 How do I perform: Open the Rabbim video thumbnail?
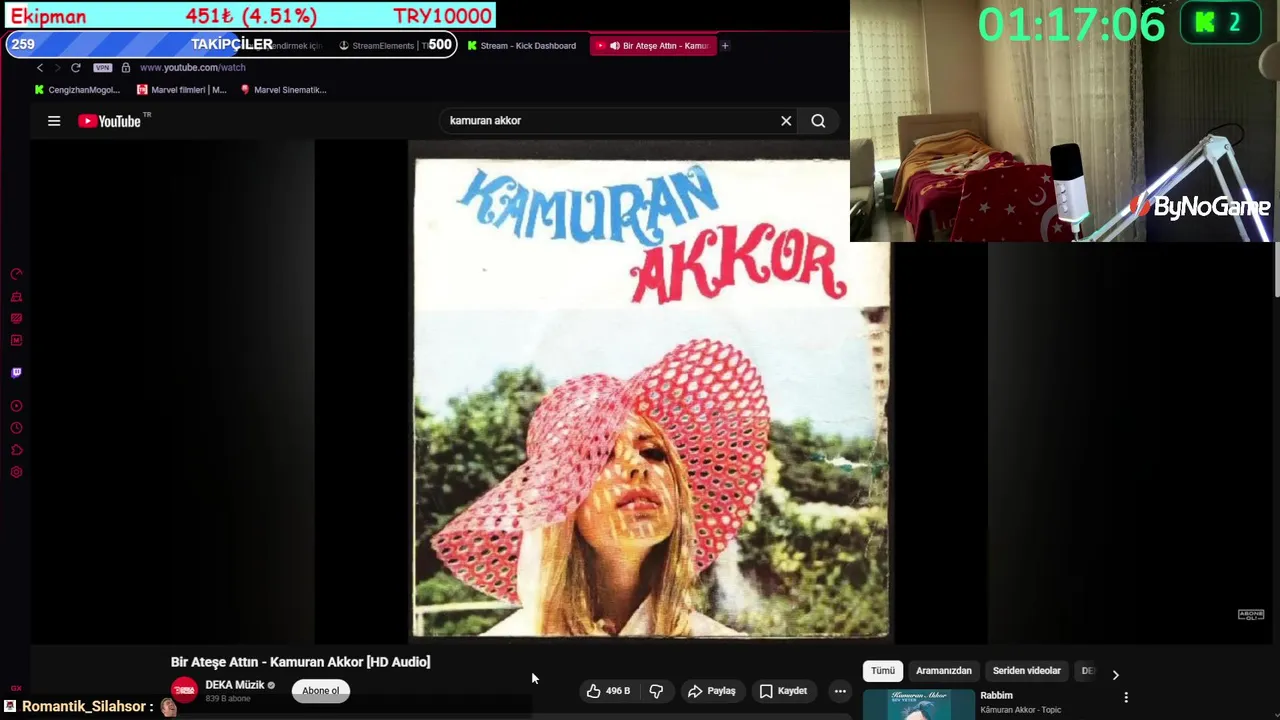pyautogui.click(x=919, y=704)
